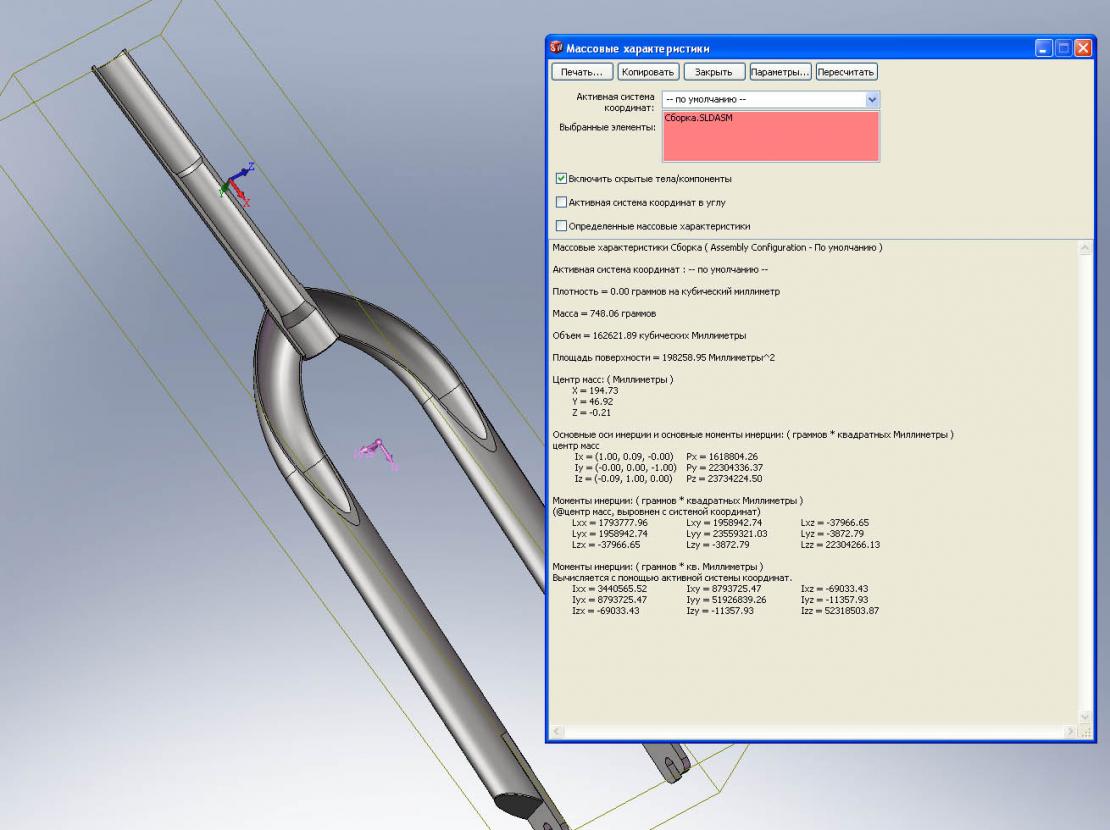Click the Закрыть button

coord(714,72)
